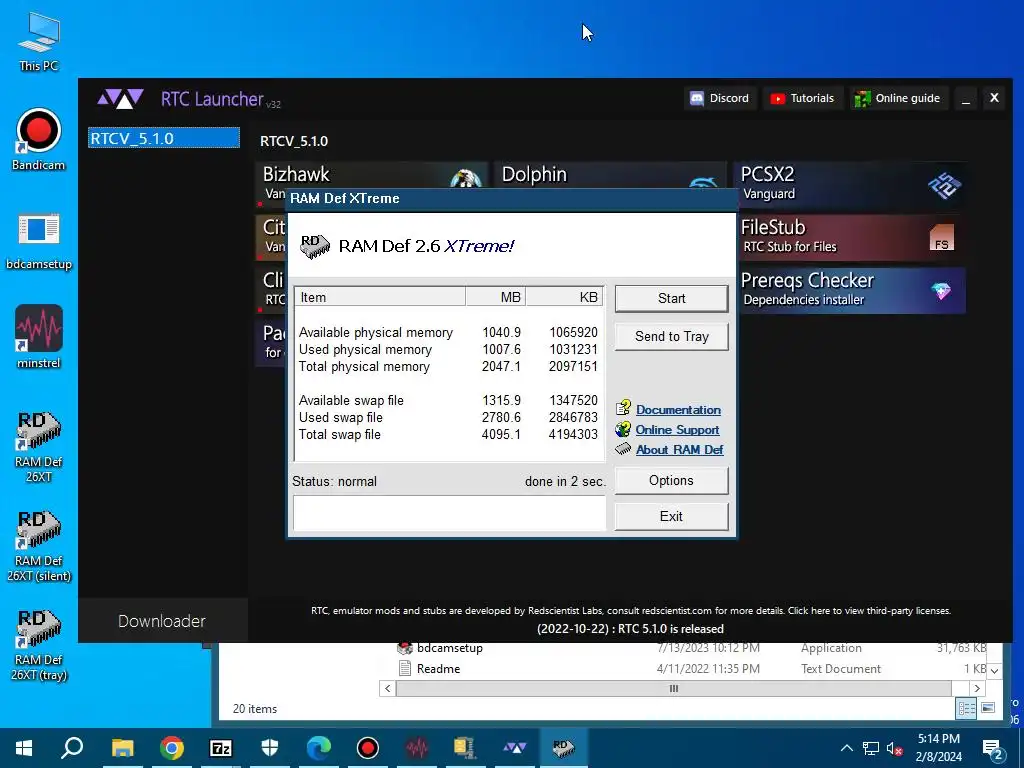Click the FileStub FS icon
This screenshot has width=1024, height=768.
point(941,238)
